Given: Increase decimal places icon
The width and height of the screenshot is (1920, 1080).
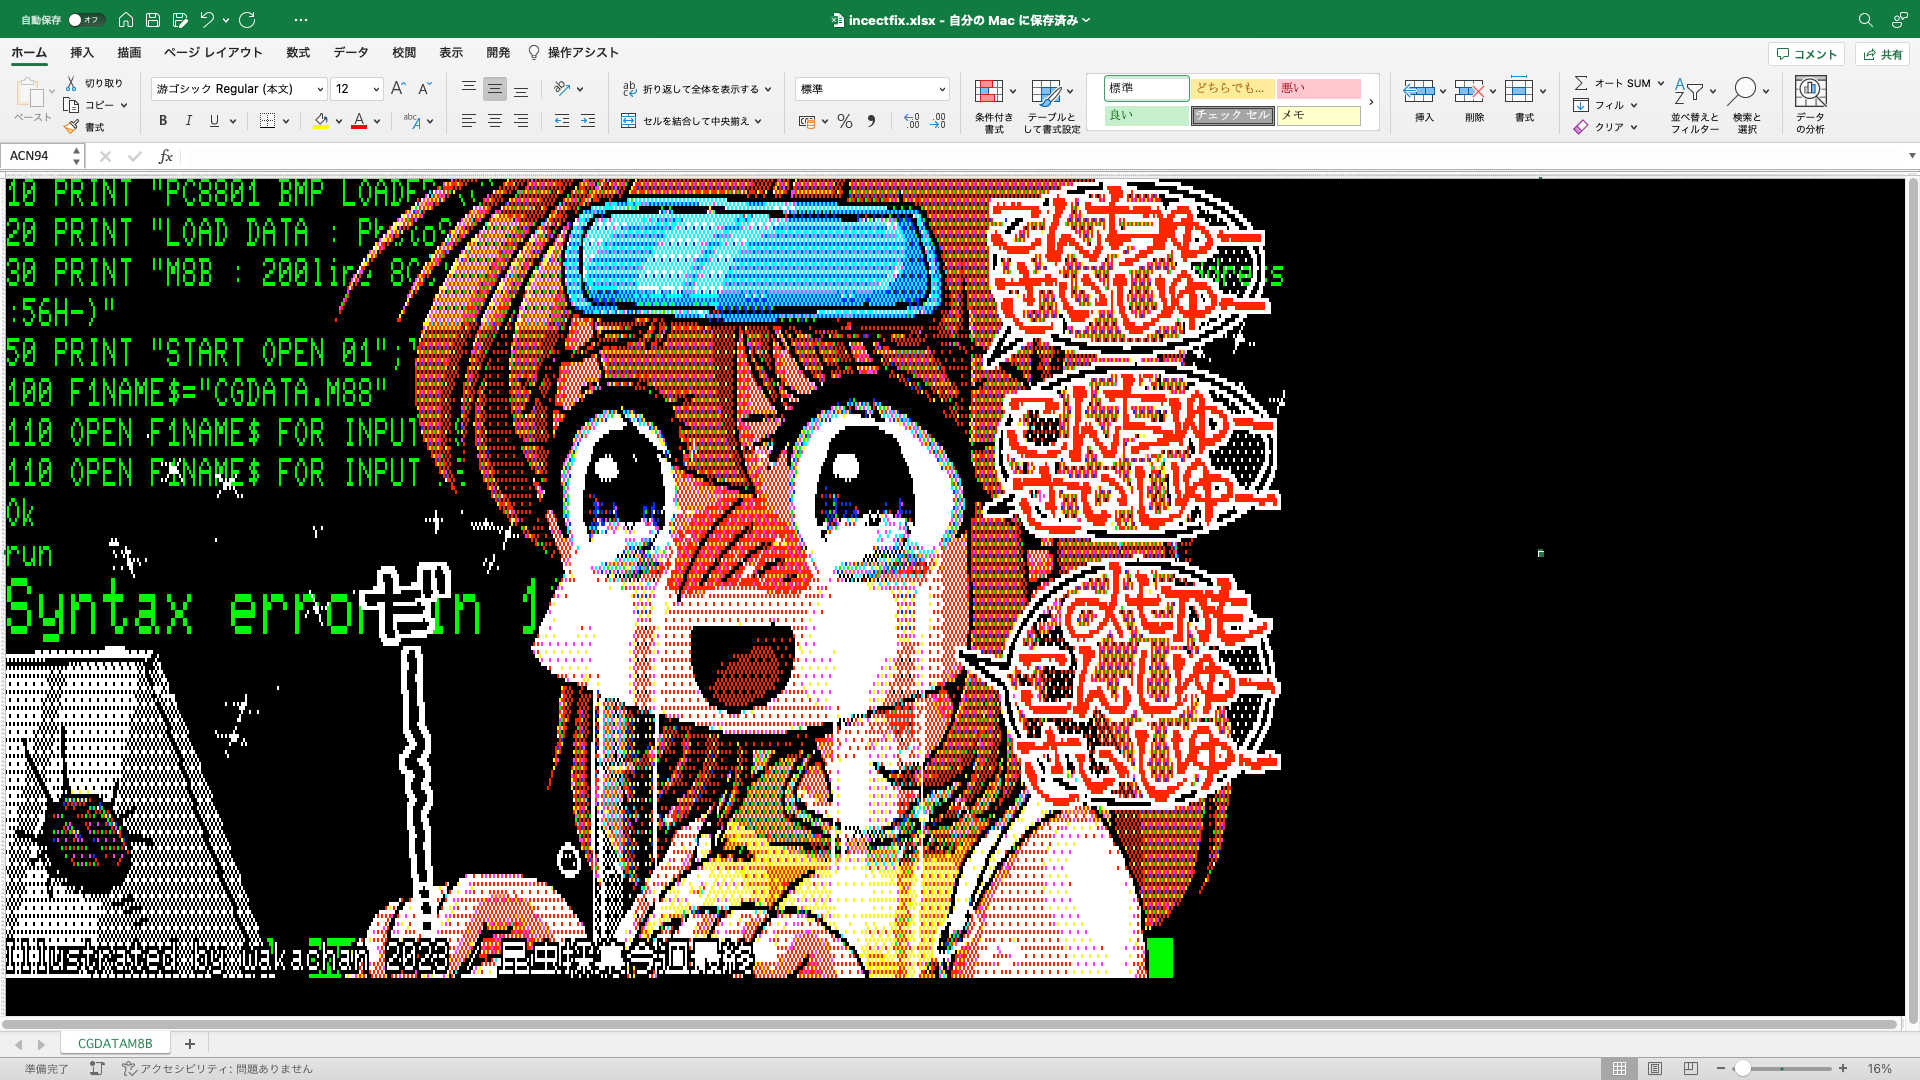Looking at the screenshot, I should point(911,121).
